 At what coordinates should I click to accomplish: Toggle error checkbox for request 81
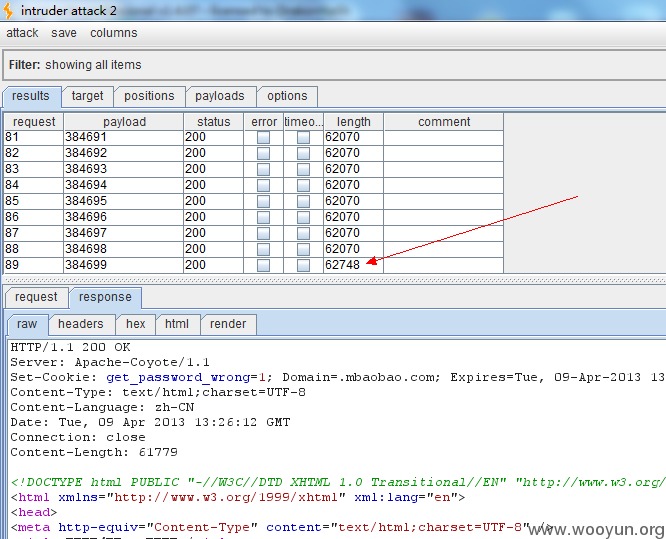(x=263, y=137)
